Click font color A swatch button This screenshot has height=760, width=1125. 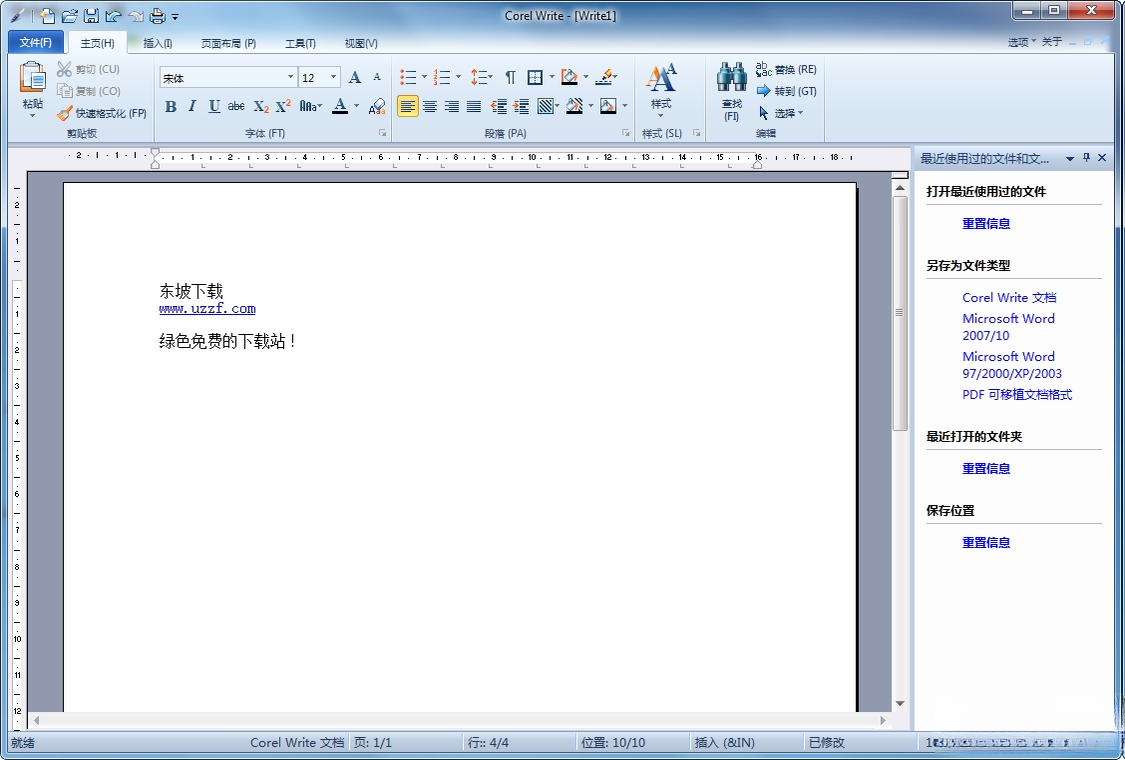point(340,107)
